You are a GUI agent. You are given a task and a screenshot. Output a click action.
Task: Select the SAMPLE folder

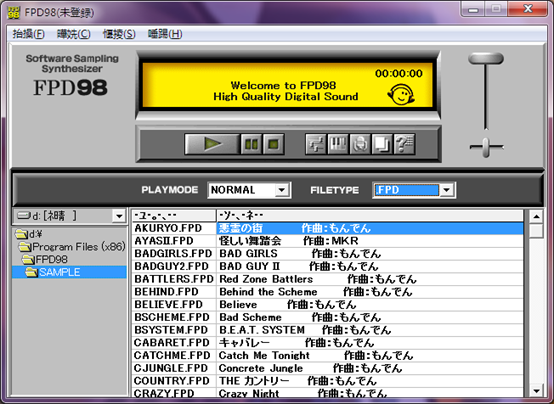(69, 272)
